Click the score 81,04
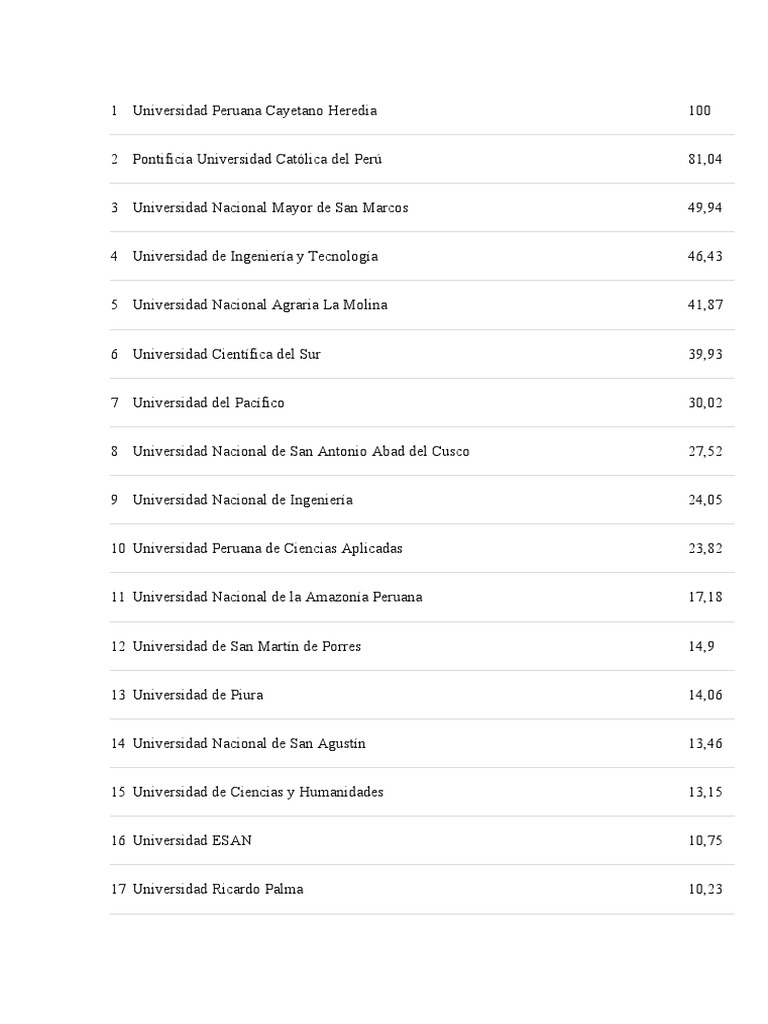 704,159
